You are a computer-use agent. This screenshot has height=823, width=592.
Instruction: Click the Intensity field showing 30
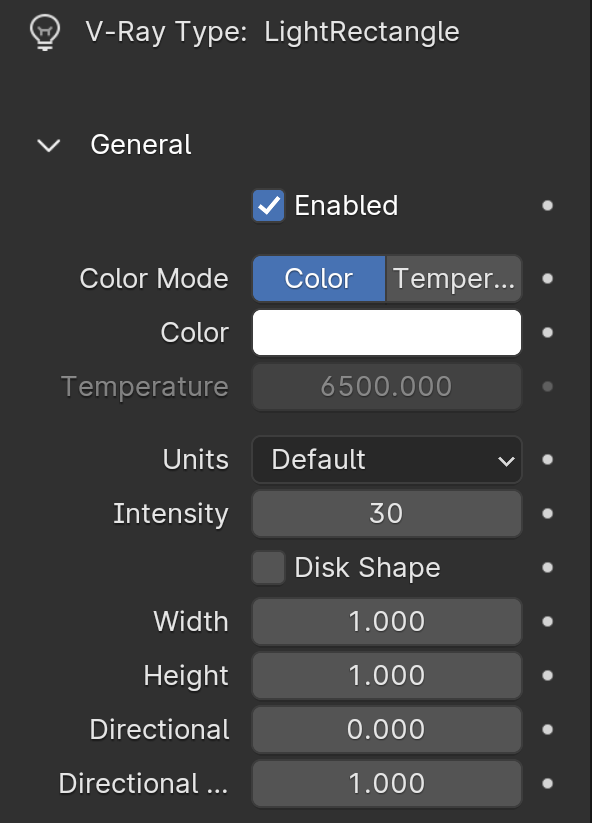click(387, 513)
